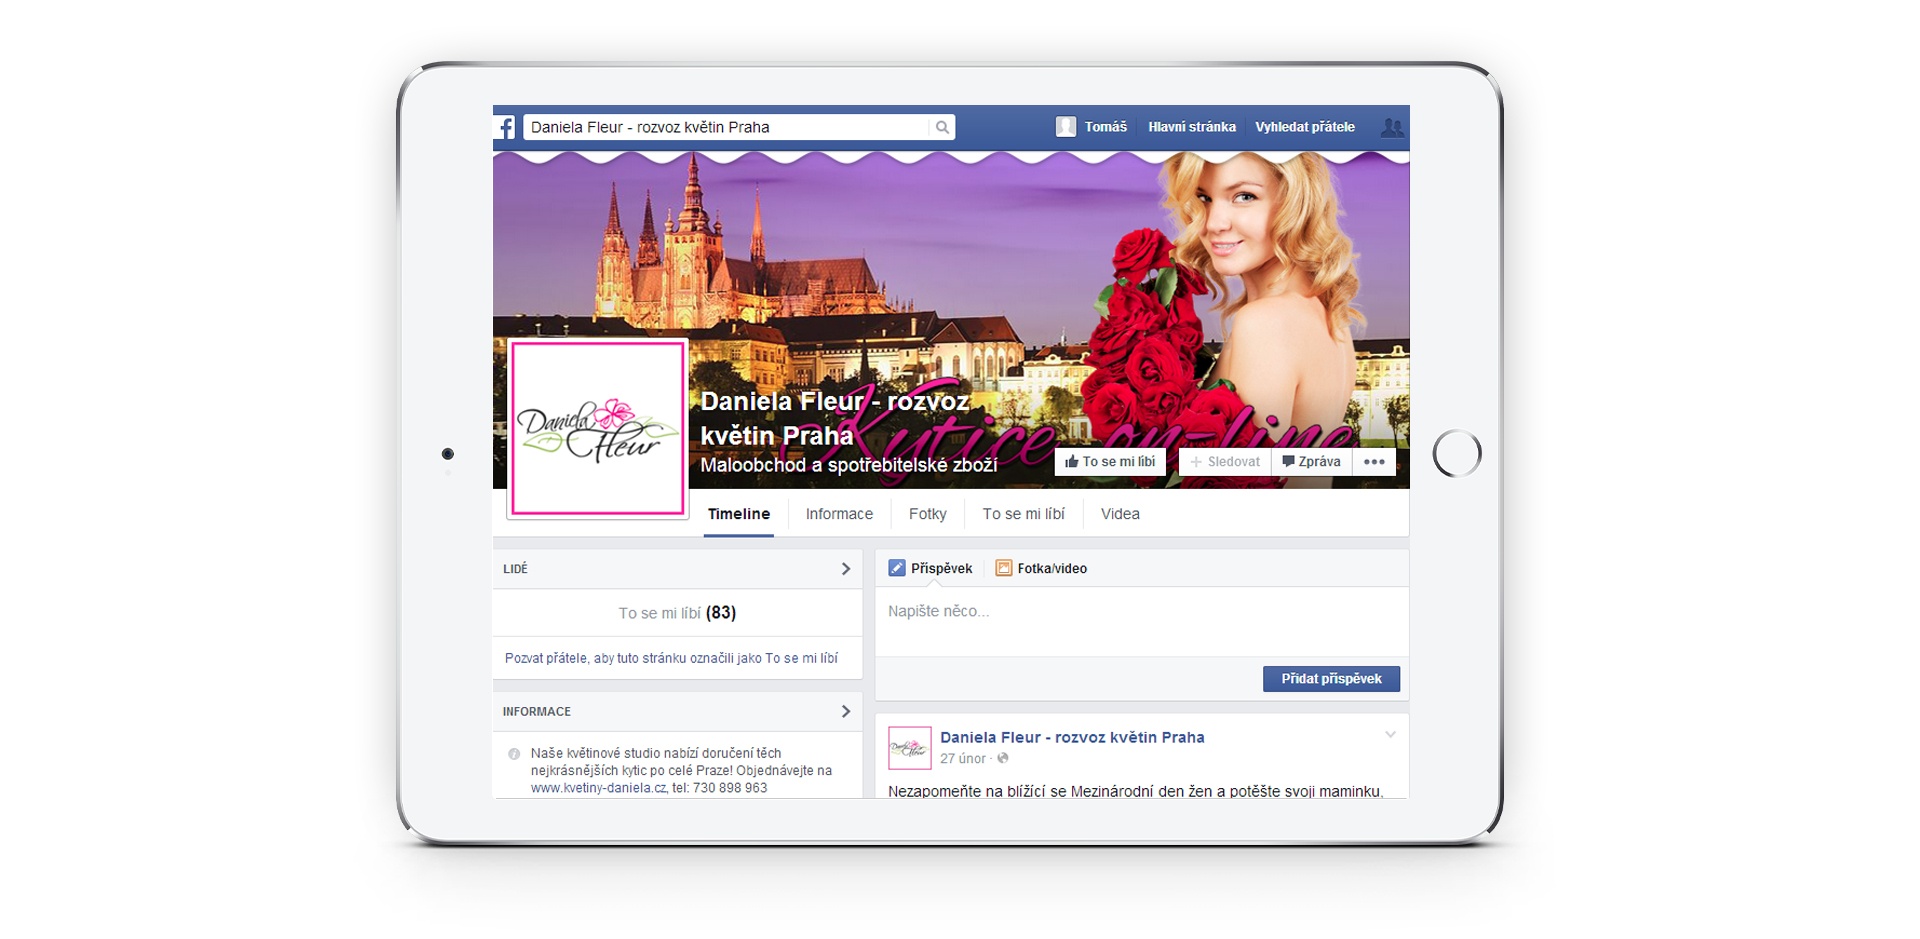Open Daniela Fleur profile picture
This screenshot has width=1920, height=939.
click(598, 428)
